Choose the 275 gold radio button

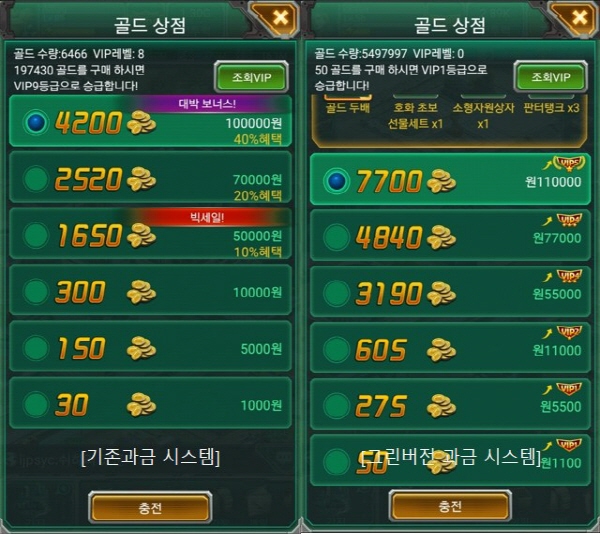click(x=336, y=406)
